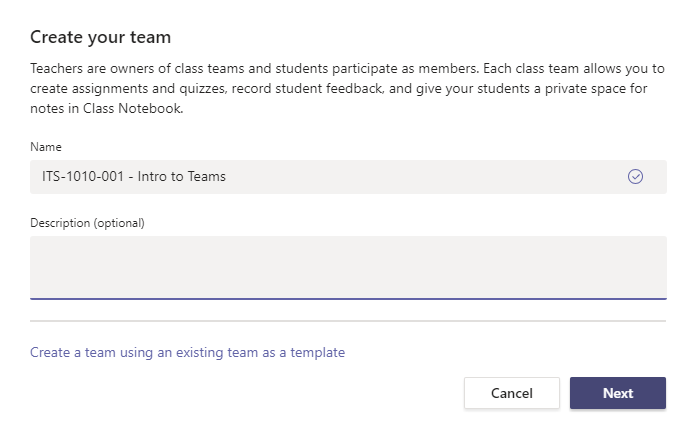Viewport: 696px width, 440px height.
Task: Proceed to next step with Next
Action: (617, 393)
